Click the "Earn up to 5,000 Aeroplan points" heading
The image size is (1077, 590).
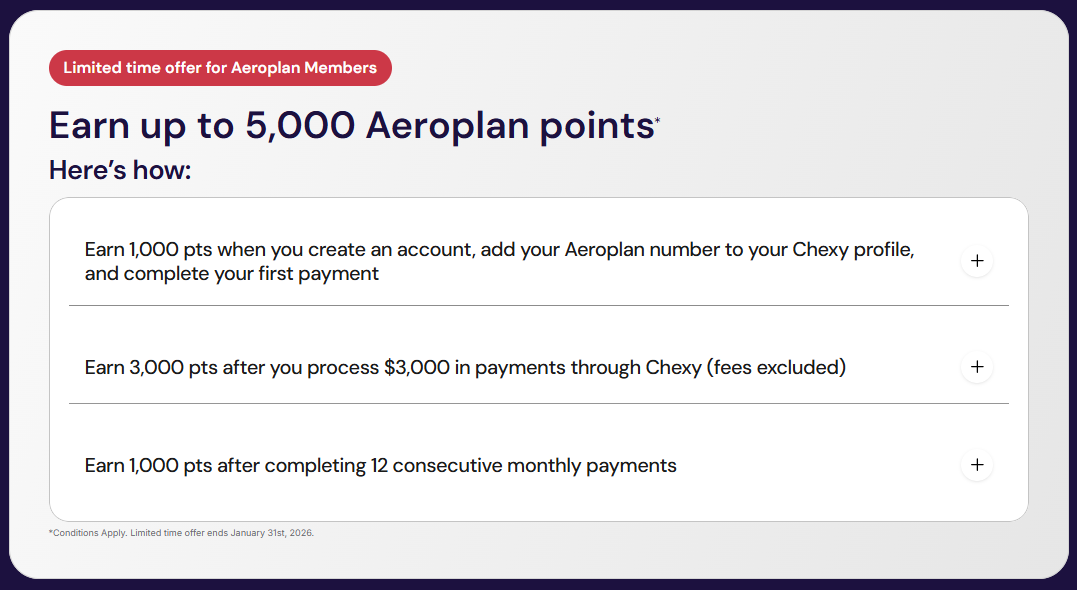[350, 126]
